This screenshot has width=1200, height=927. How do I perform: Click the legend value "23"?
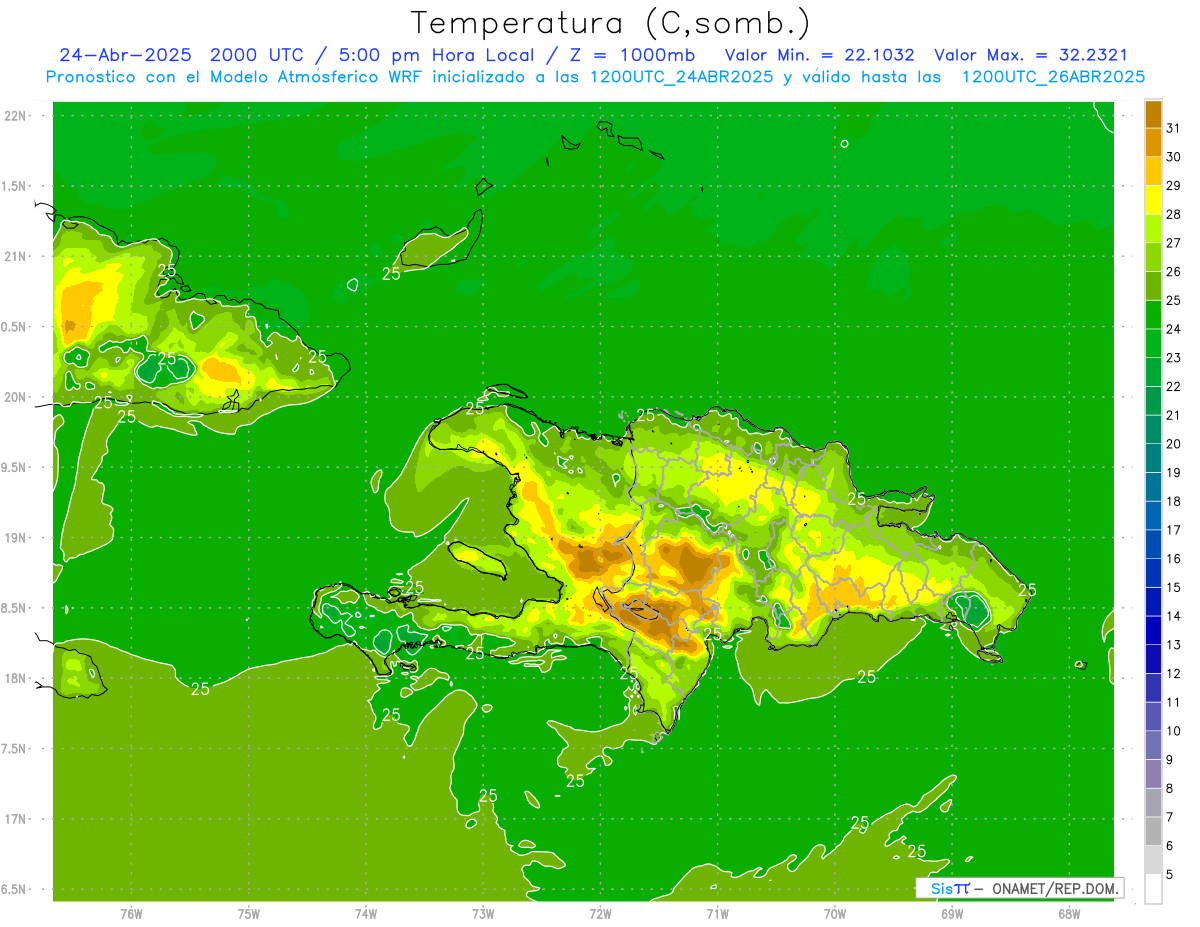pyautogui.click(x=1174, y=358)
